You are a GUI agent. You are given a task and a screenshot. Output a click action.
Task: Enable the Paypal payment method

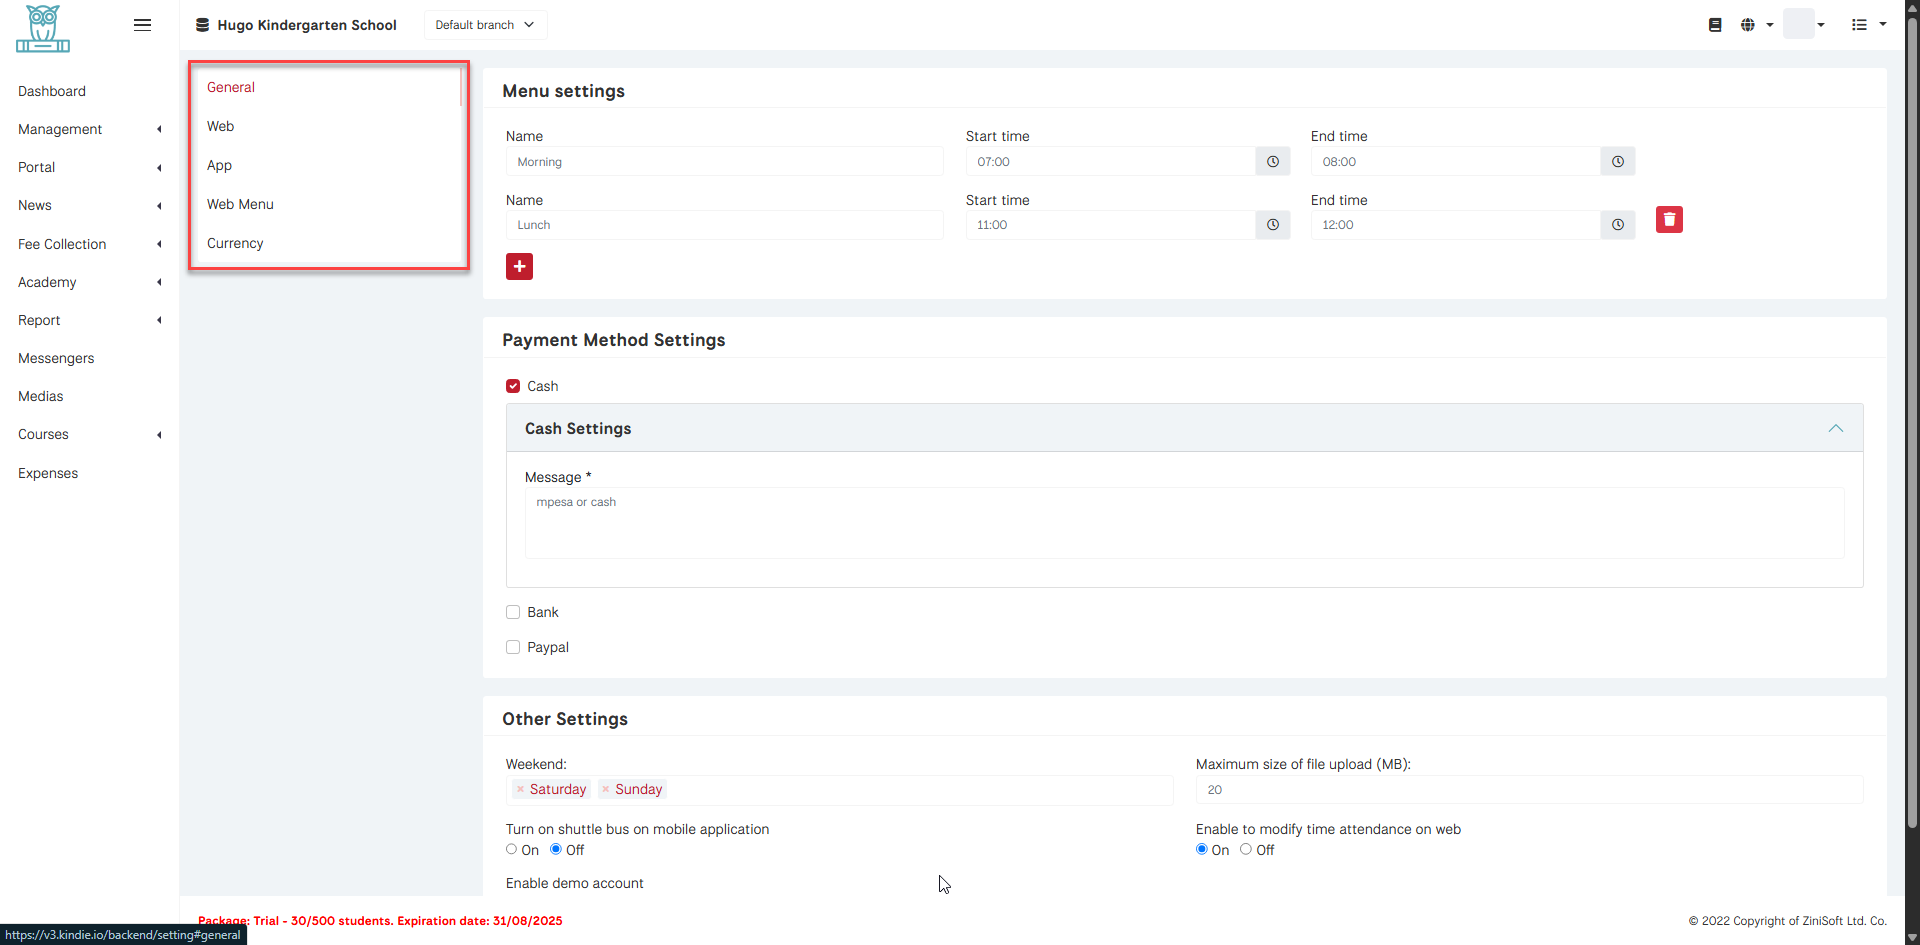[513, 647]
